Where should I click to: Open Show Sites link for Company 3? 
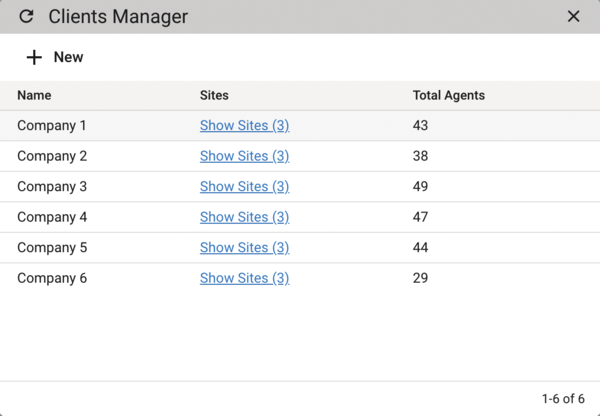[244, 187]
